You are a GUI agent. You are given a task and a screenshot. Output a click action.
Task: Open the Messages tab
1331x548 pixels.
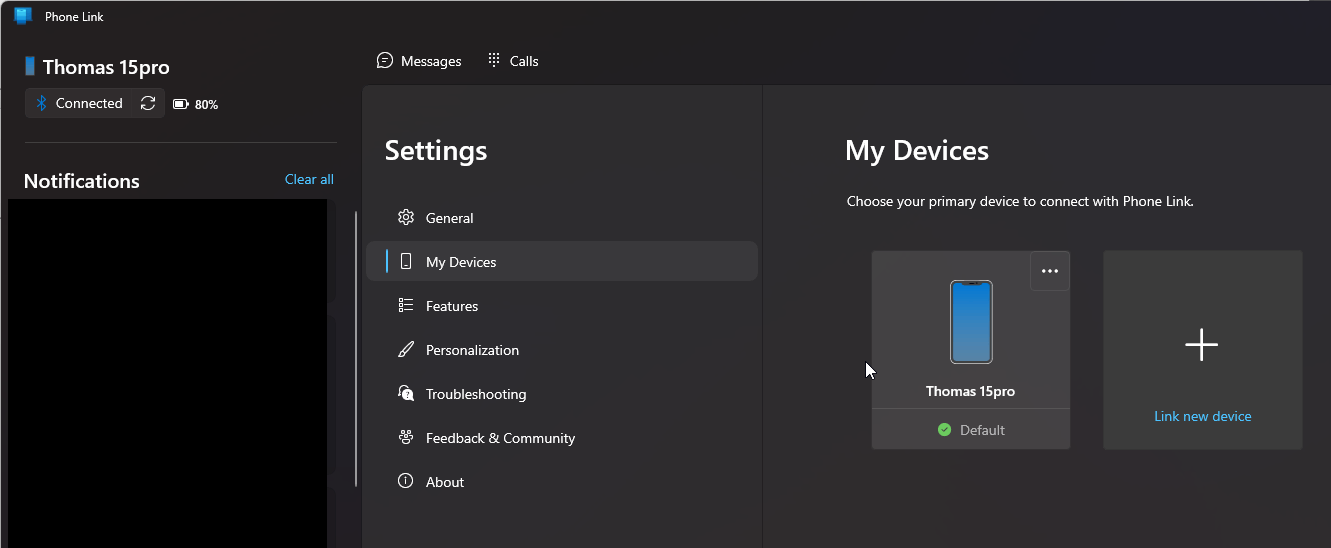point(419,61)
